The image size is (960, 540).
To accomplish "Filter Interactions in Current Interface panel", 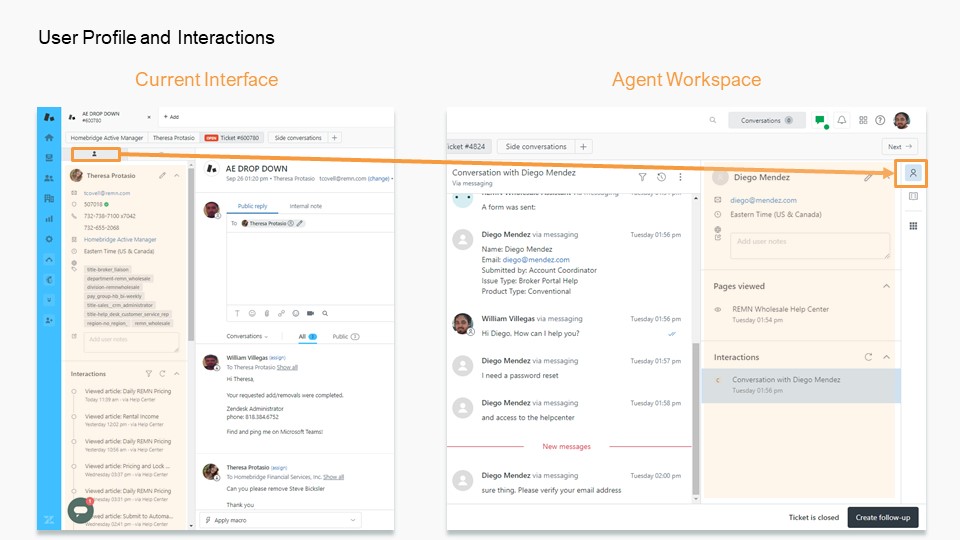I will click(148, 373).
